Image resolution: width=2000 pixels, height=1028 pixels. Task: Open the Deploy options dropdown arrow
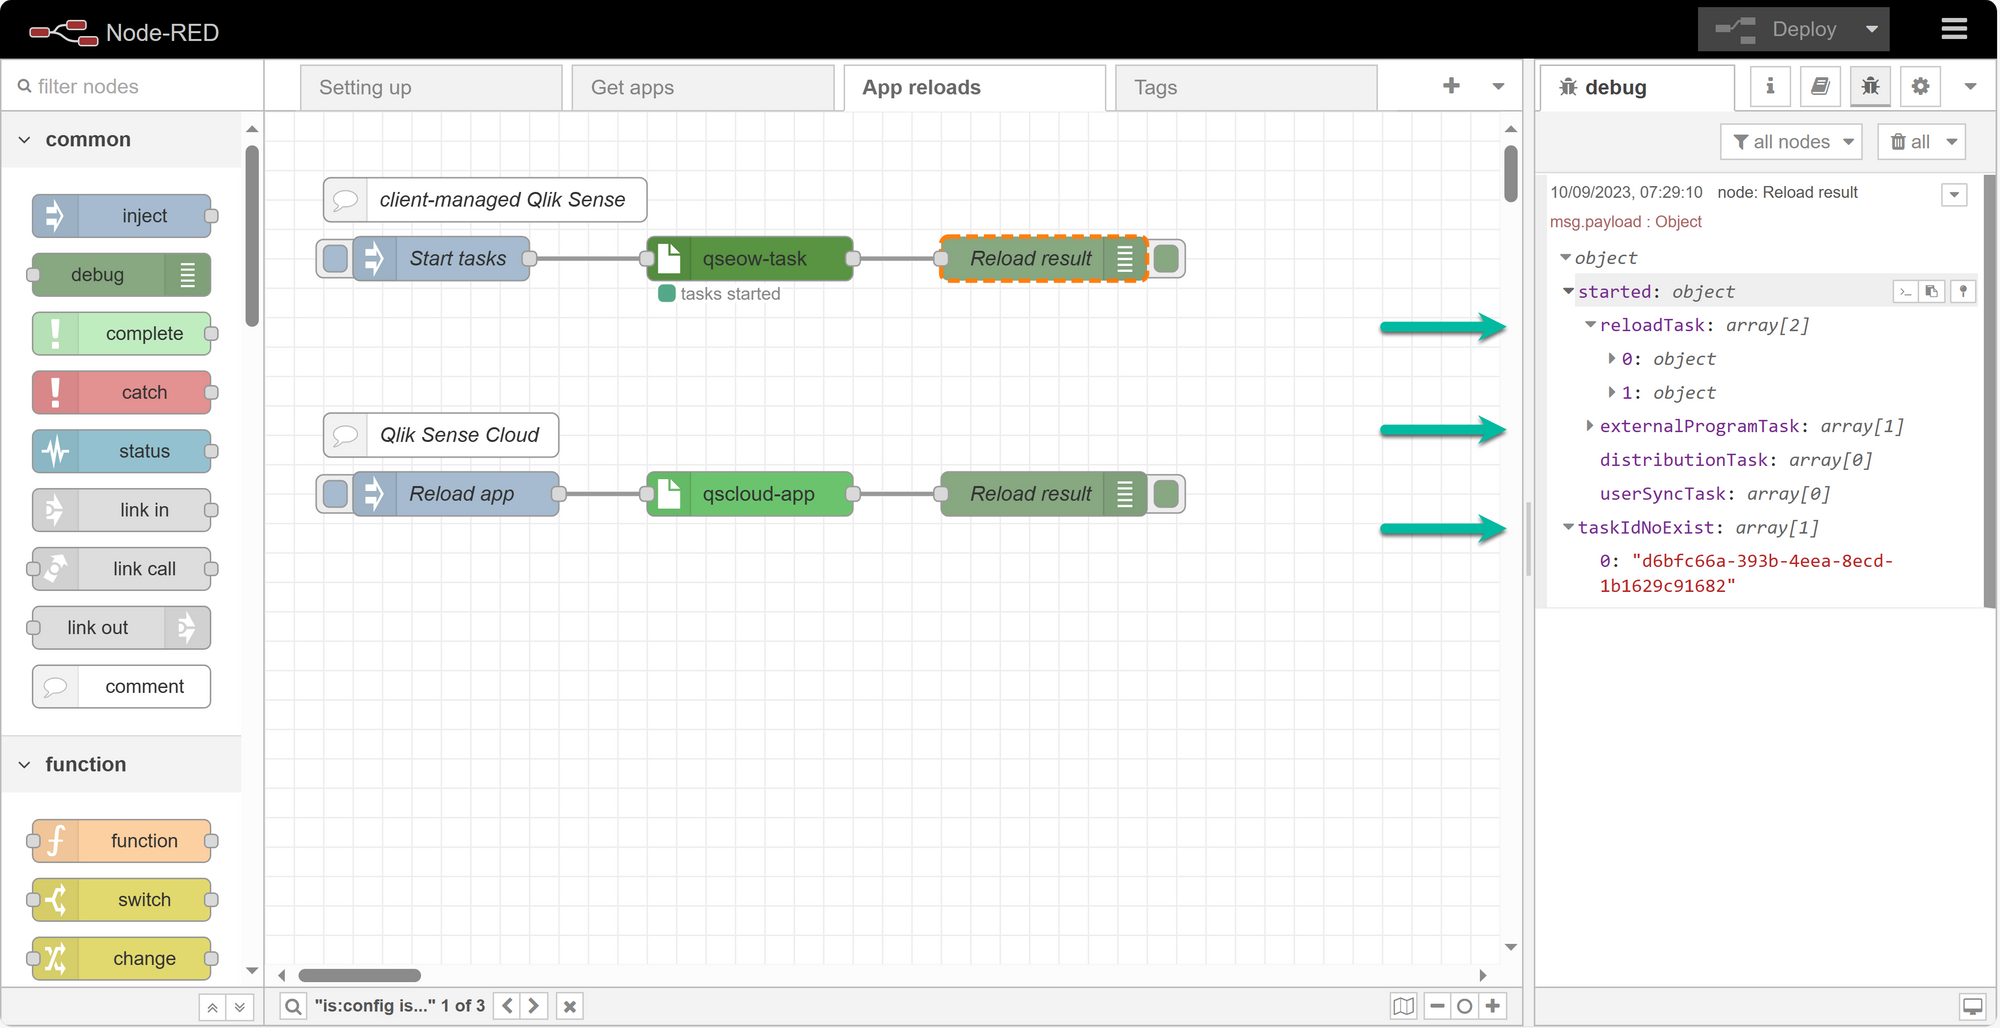(1872, 29)
